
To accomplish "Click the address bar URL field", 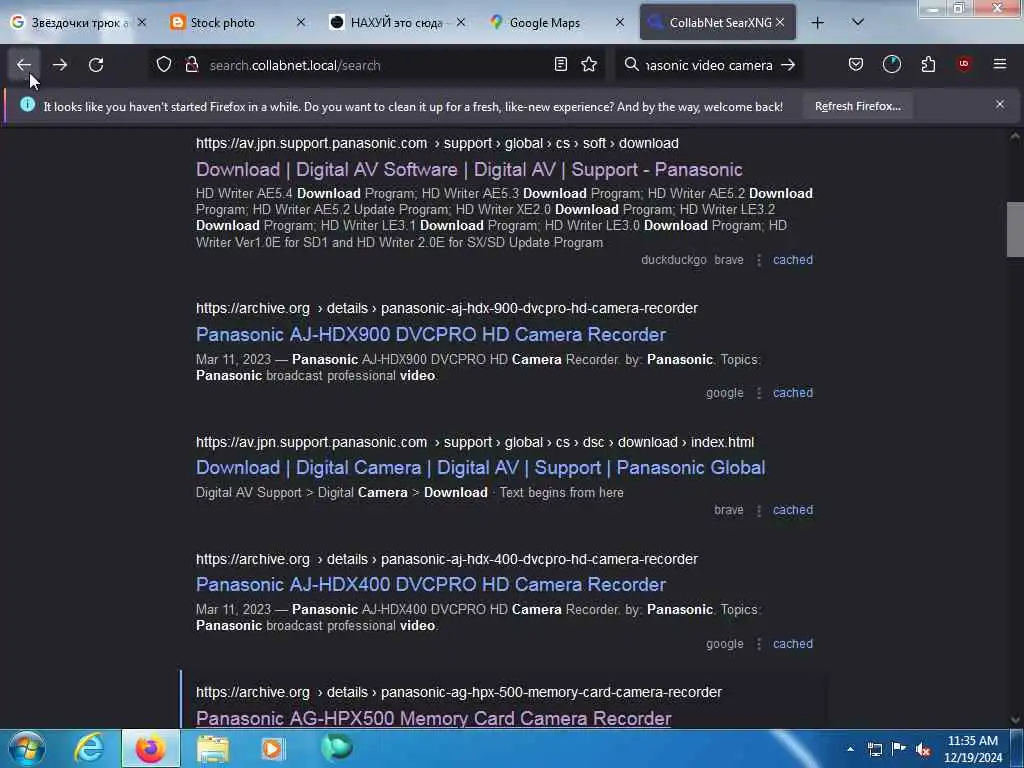I will [x=376, y=65].
